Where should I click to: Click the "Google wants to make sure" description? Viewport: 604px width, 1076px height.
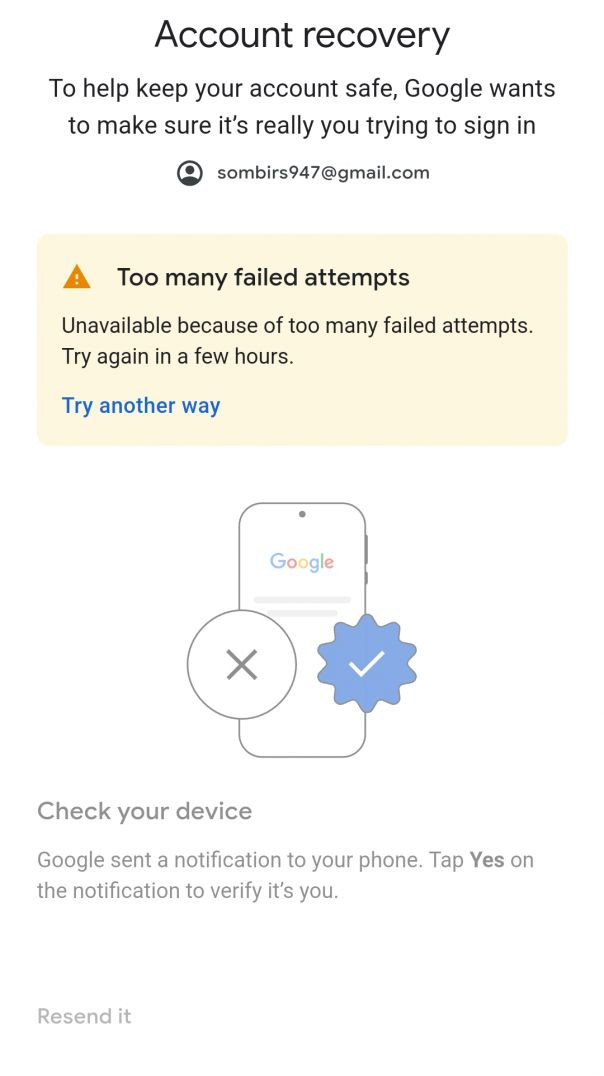point(302,107)
